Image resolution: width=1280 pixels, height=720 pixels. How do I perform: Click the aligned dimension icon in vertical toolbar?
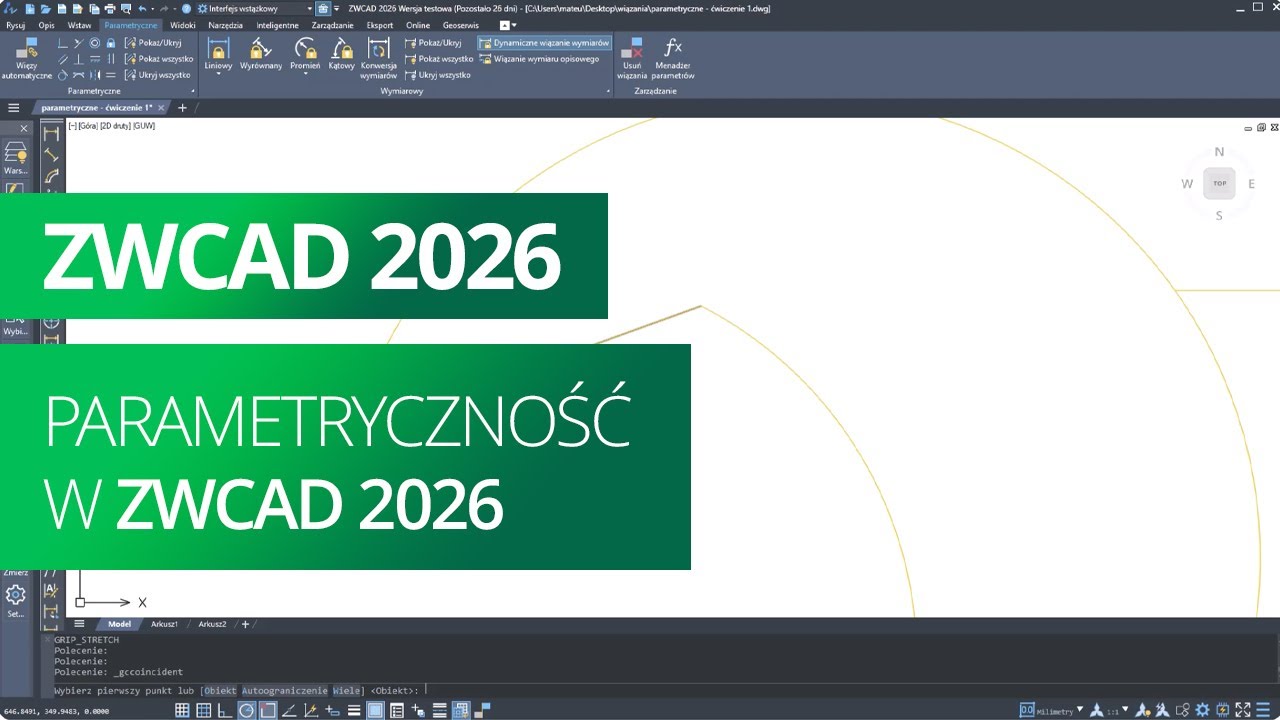pos(51,155)
